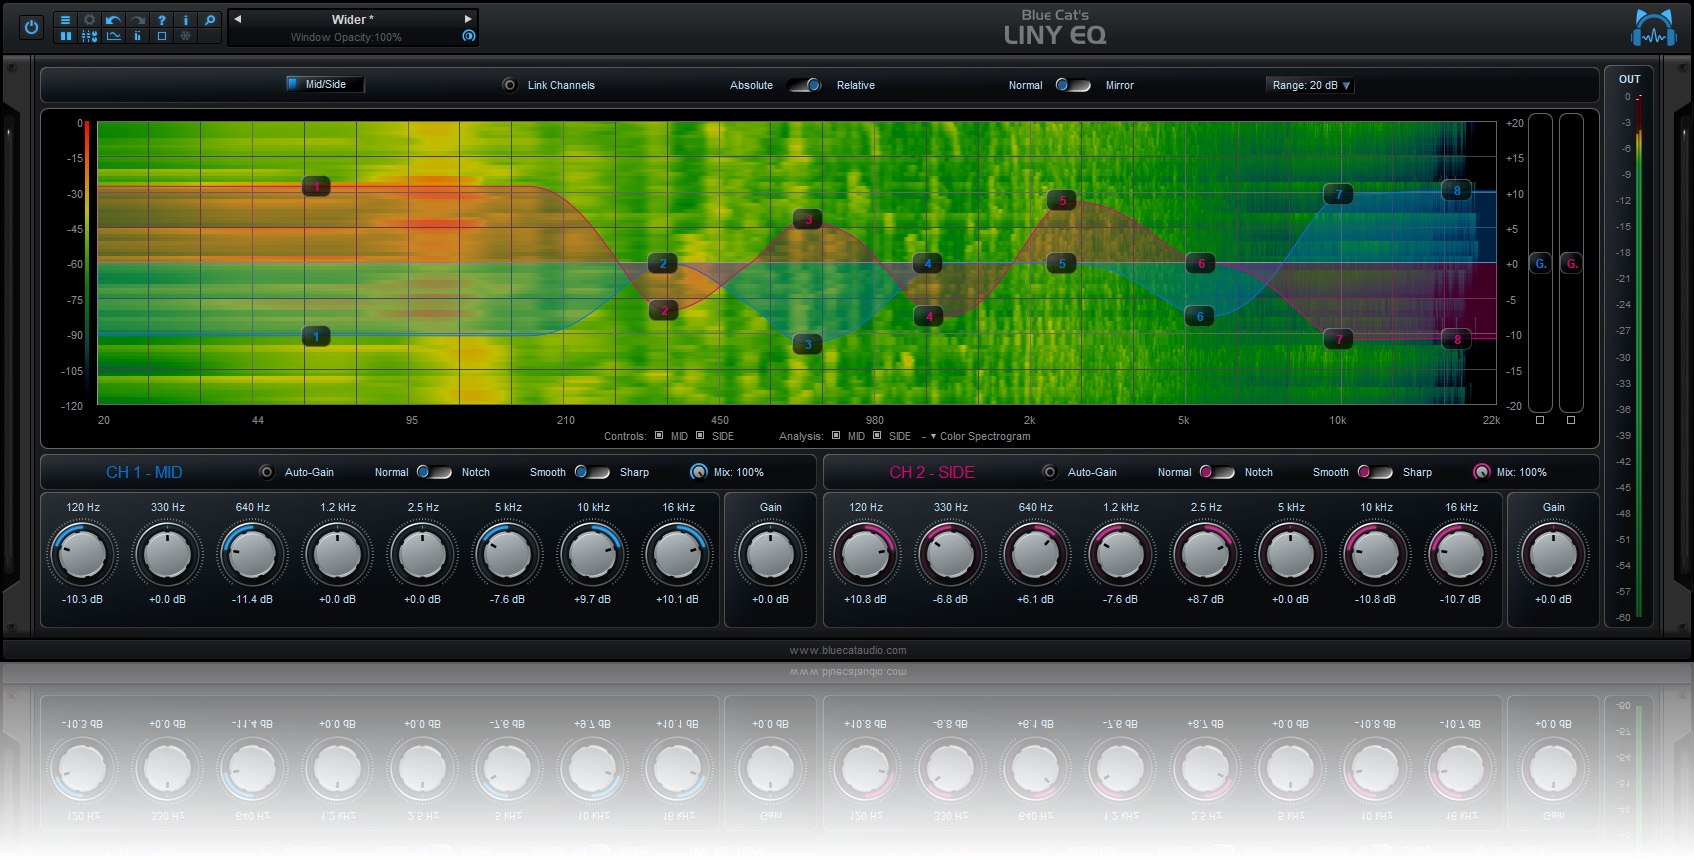The height and width of the screenshot is (860, 1694).
Task: Click CH 1 120 Hz band knob
Action: coord(83,554)
